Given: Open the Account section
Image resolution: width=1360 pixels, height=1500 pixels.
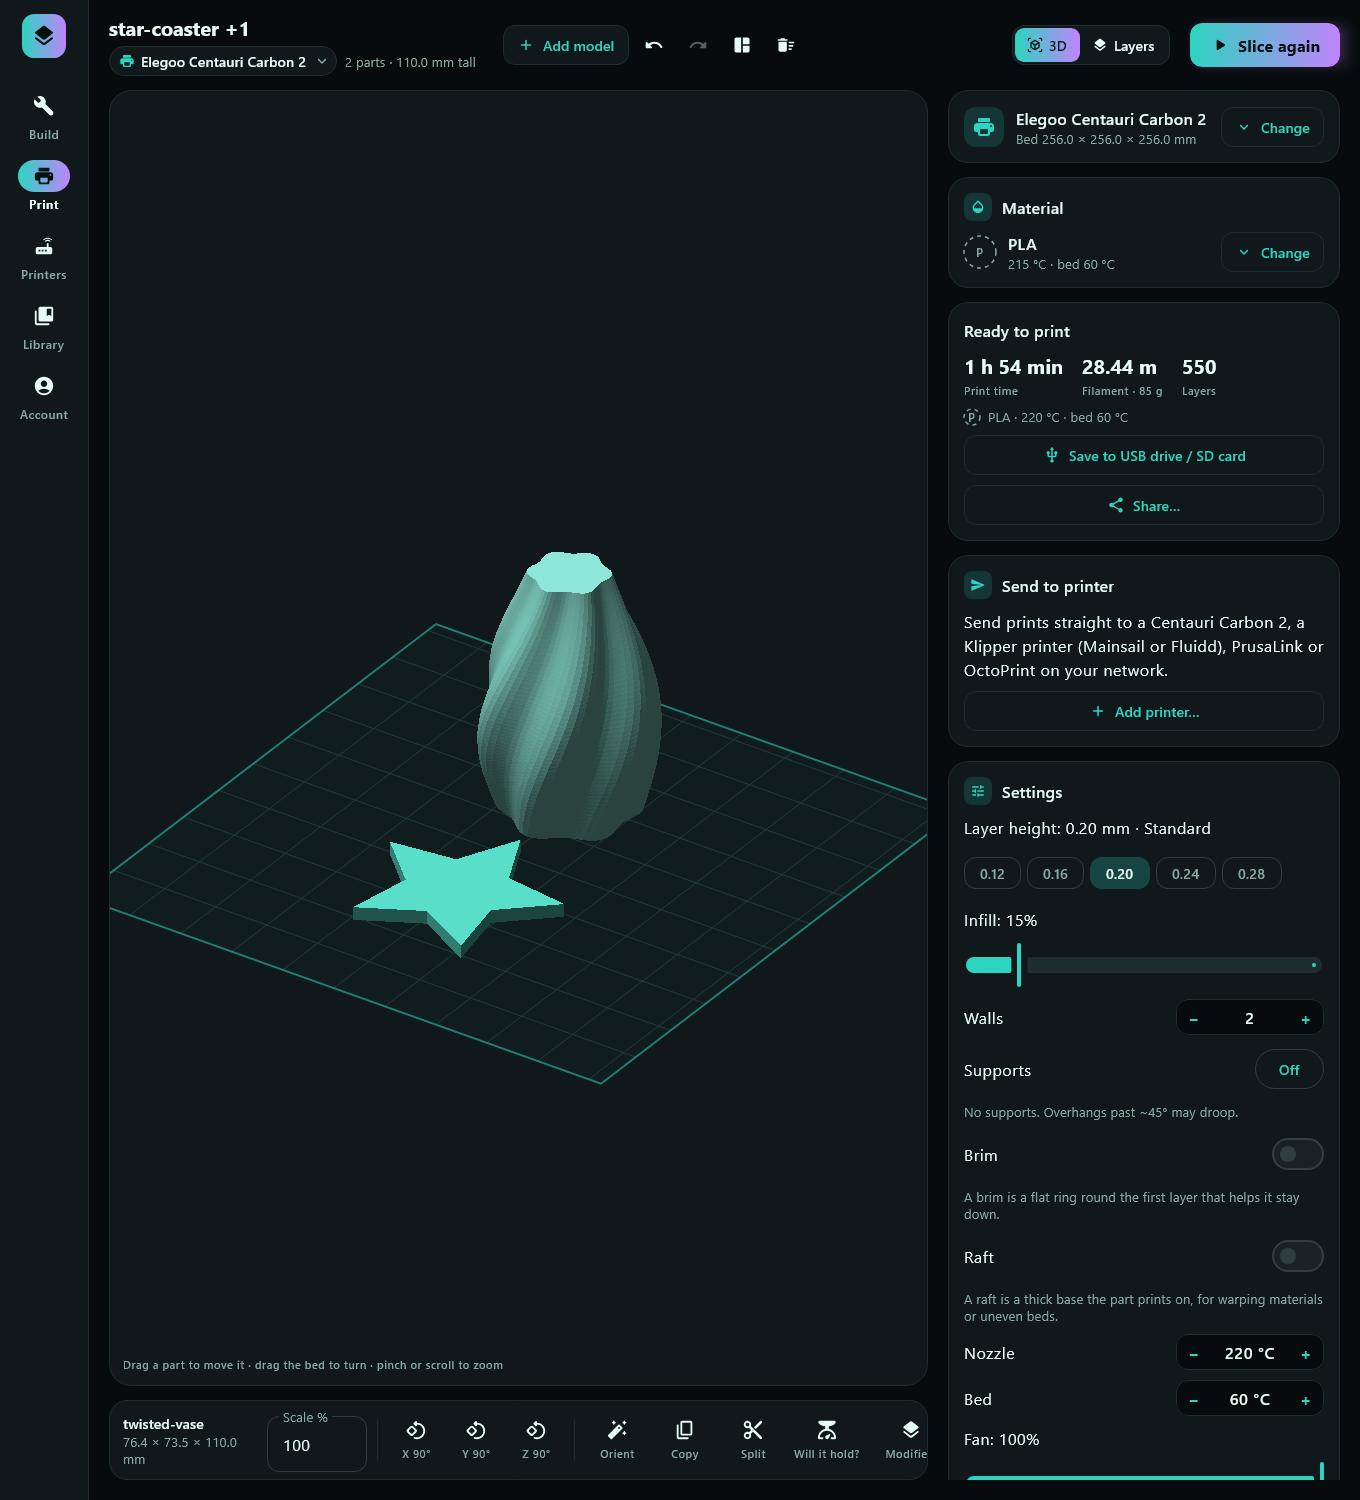Looking at the screenshot, I should point(44,398).
